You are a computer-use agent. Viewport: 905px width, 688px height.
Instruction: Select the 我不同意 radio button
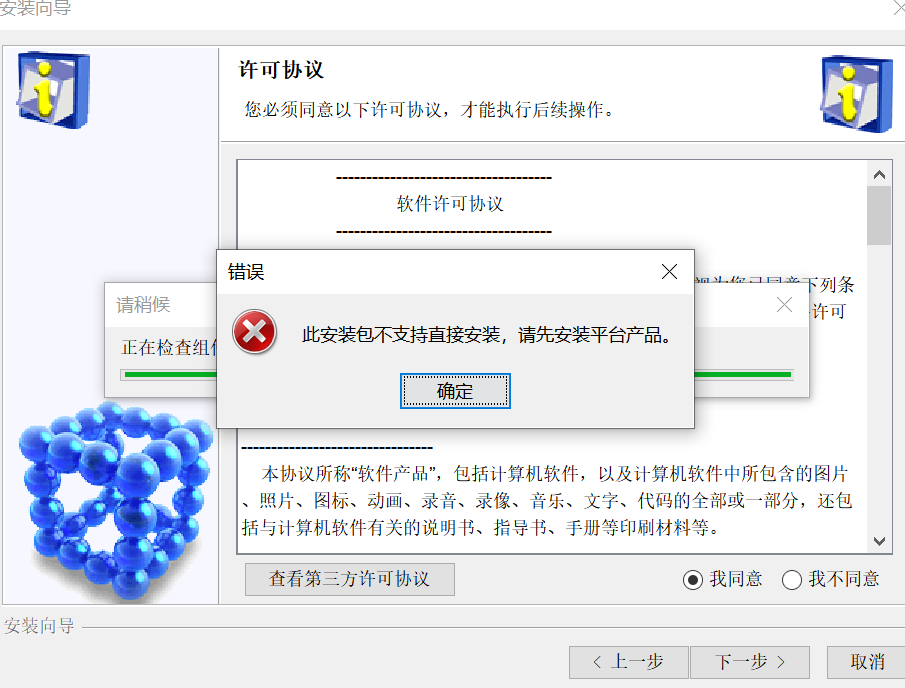pyautogui.click(x=791, y=579)
